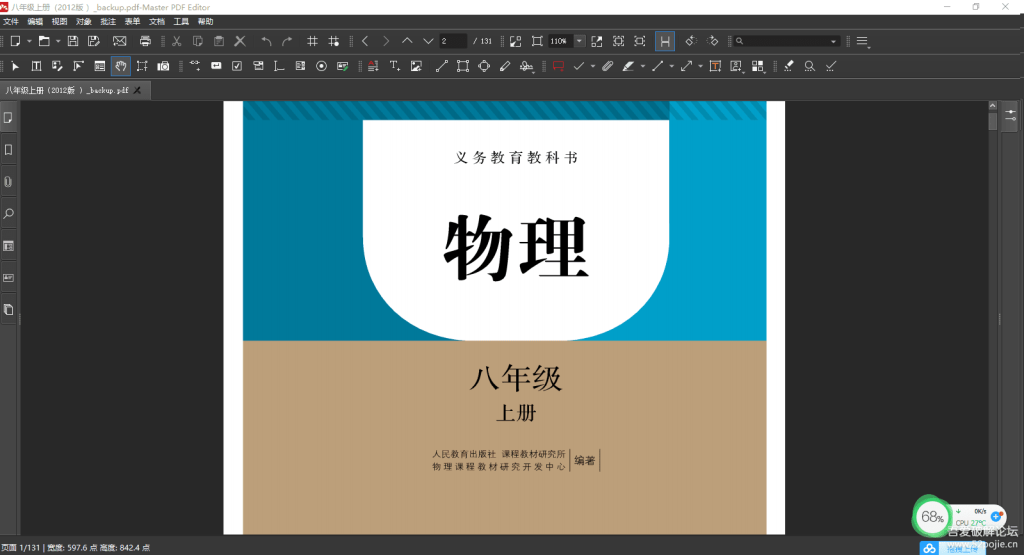This screenshot has height=555, width=1024.
Task: Open the 帮助 menu
Action: (205, 22)
